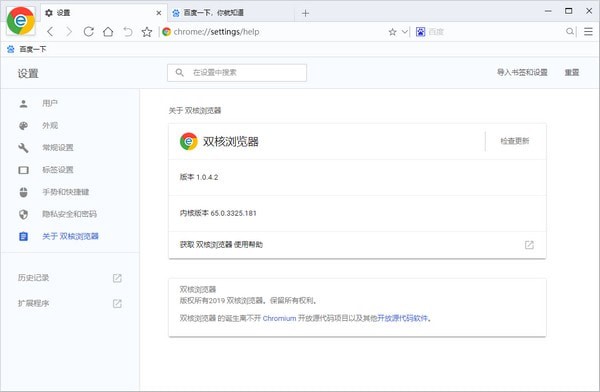Reload the page with refresh icon

[89, 32]
